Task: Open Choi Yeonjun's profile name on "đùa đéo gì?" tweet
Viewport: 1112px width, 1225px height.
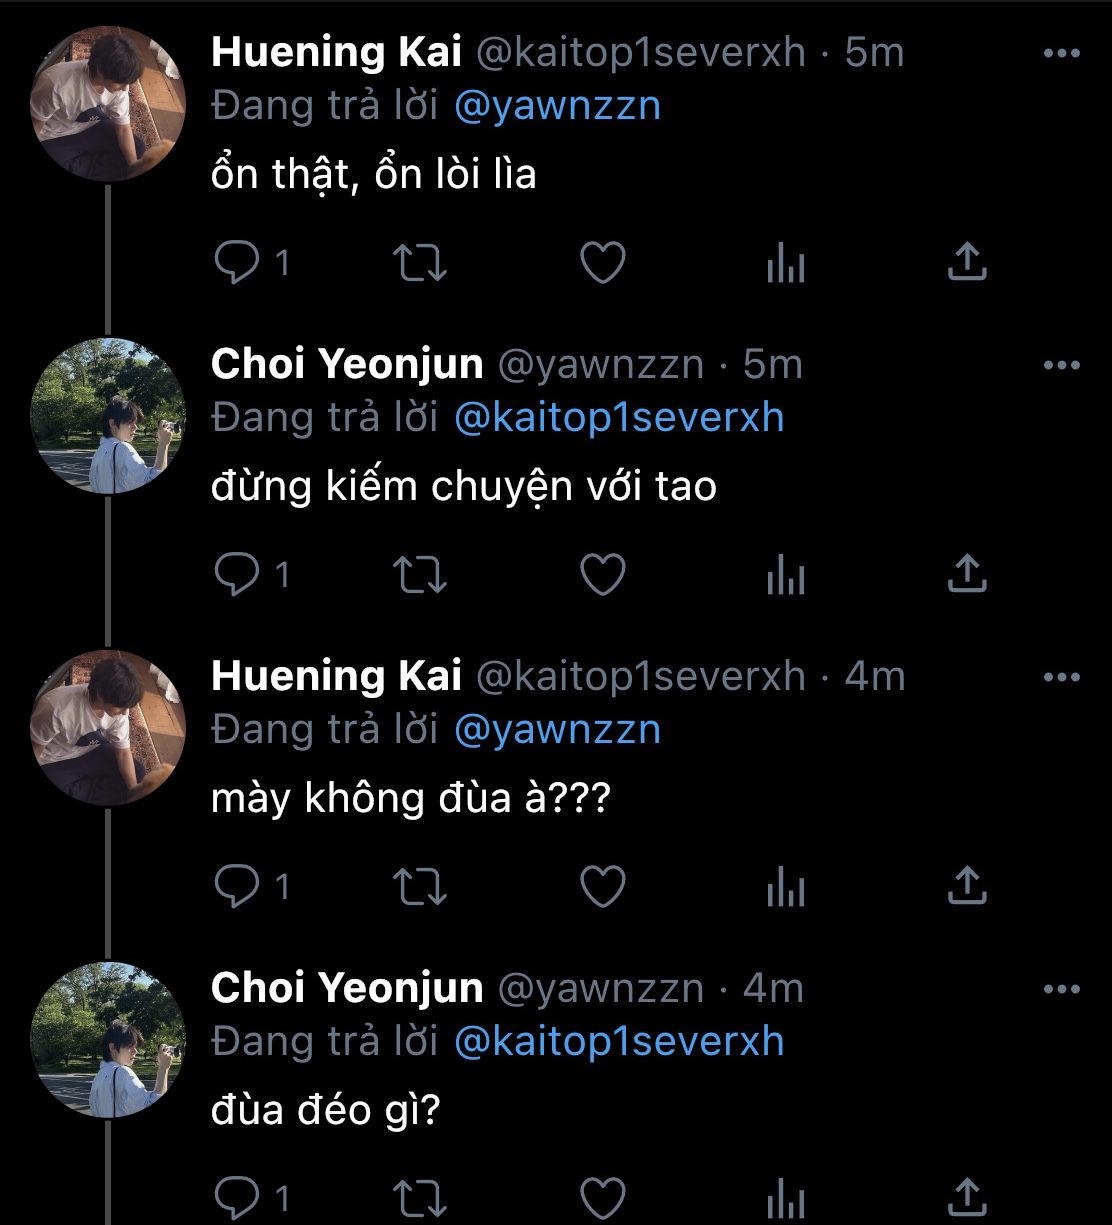Action: [347, 989]
